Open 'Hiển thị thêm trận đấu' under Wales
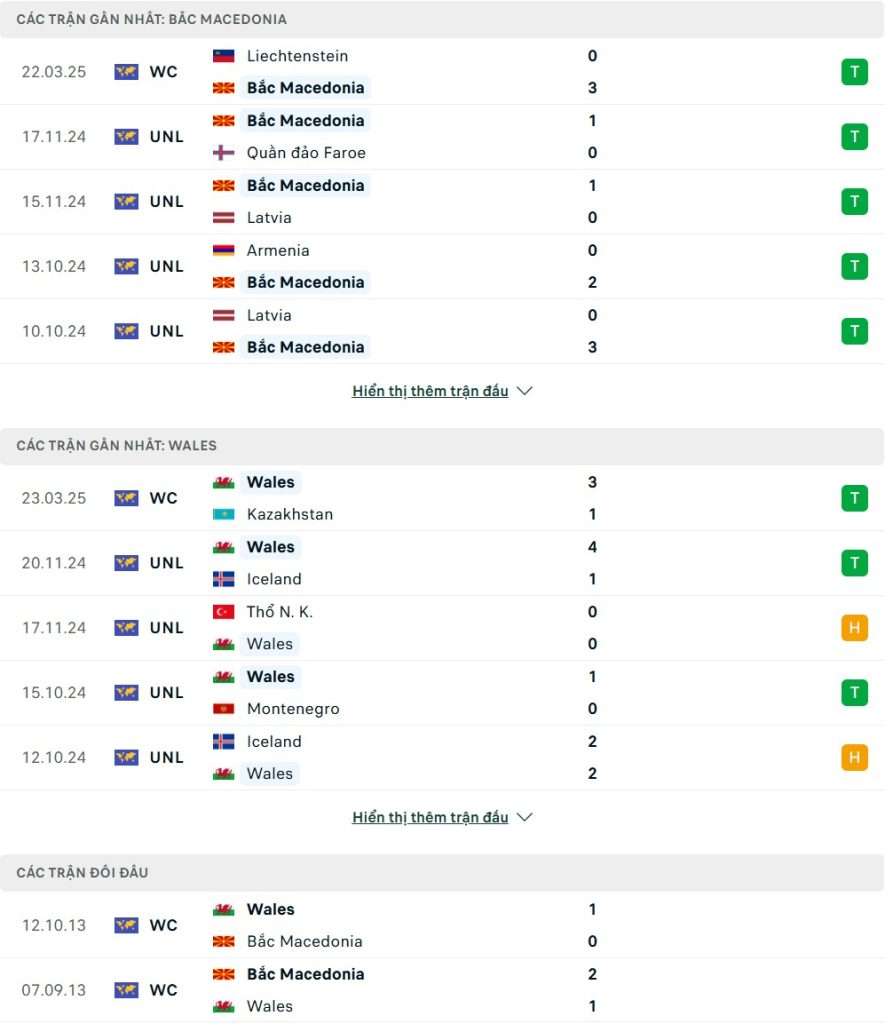This screenshot has height=1024, width=885. (x=430, y=818)
